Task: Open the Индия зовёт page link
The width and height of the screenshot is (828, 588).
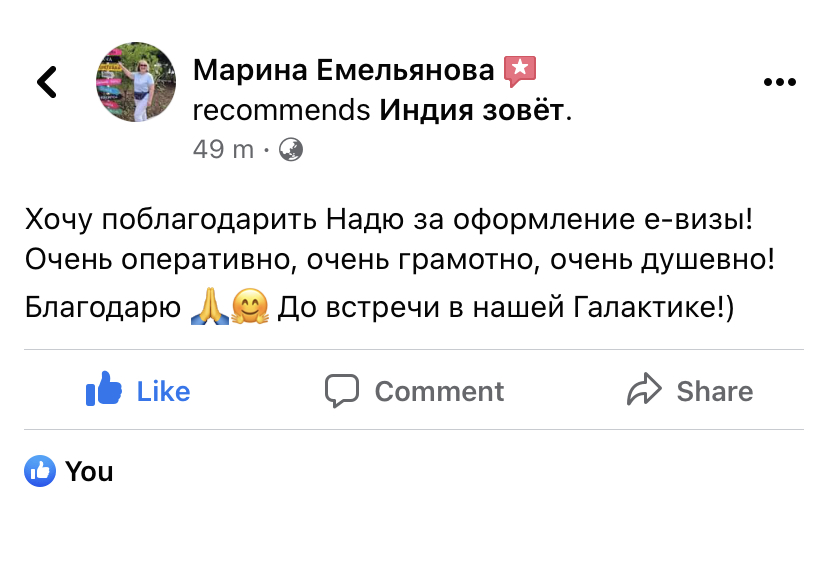Action: pyautogui.click(x=471, y=110)
